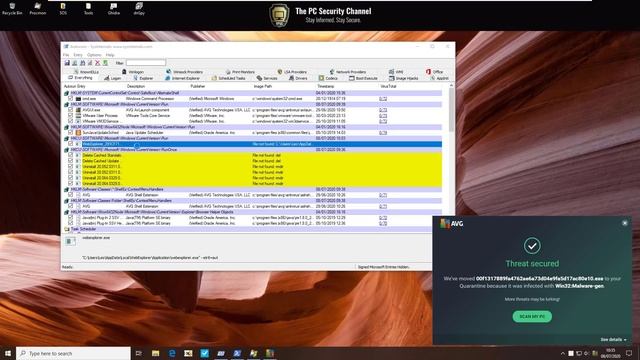The height and width of the screenshot is (360, 640).
Task: Click the taskbar search box
Action: coord(74,353)
